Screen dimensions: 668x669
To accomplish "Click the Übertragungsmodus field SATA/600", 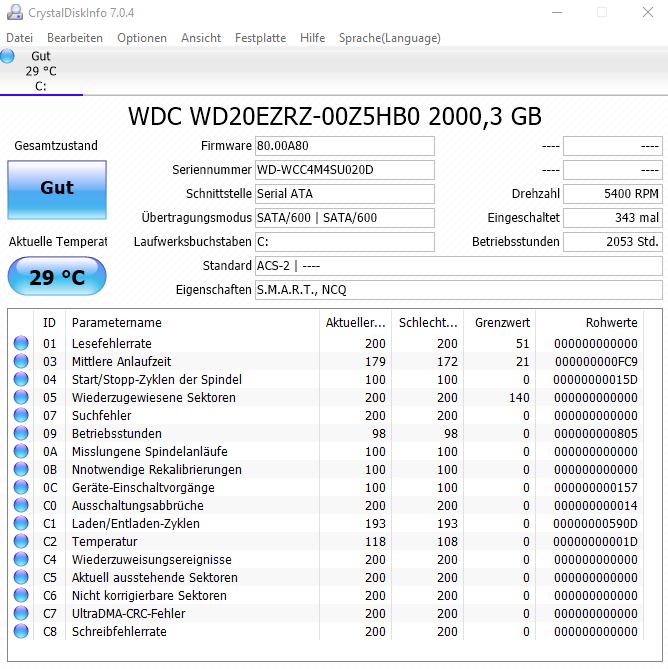I will pyautogui.click(x=345, y=218).
